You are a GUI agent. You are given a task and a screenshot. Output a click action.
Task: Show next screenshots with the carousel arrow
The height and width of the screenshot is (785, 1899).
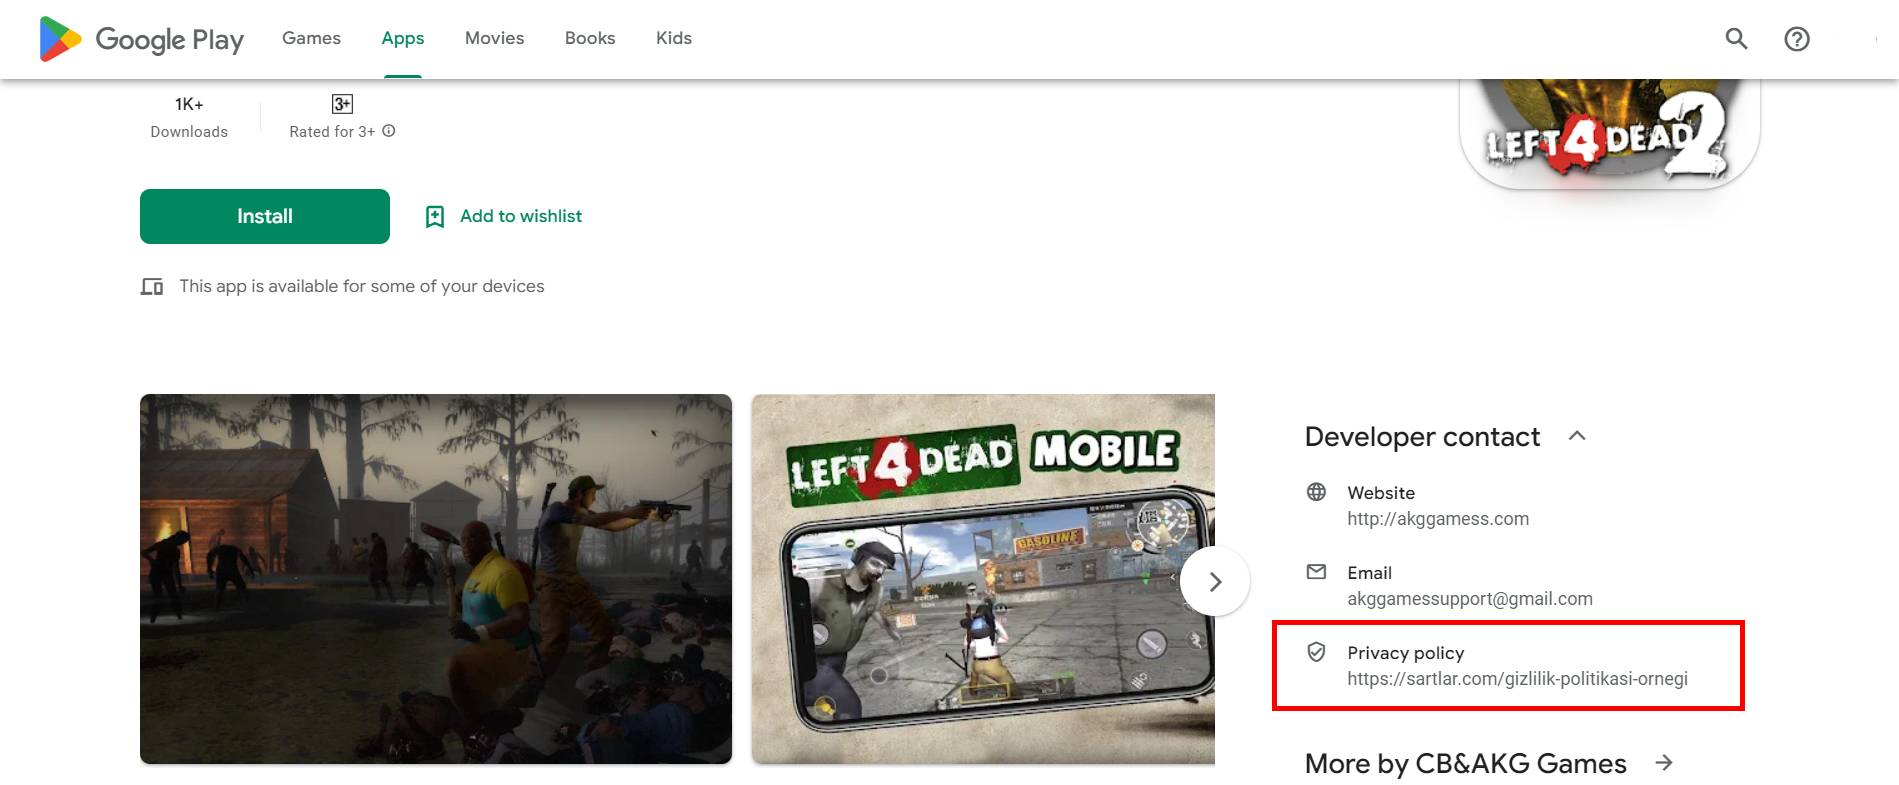(1215, 582)
